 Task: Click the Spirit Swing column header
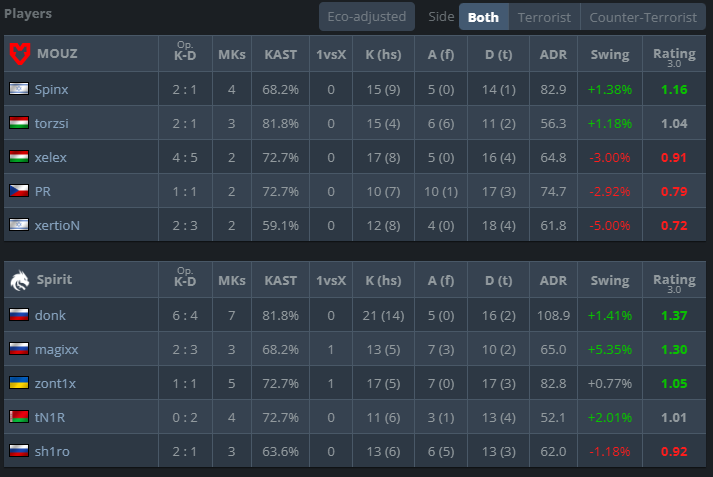pos(610,281)
